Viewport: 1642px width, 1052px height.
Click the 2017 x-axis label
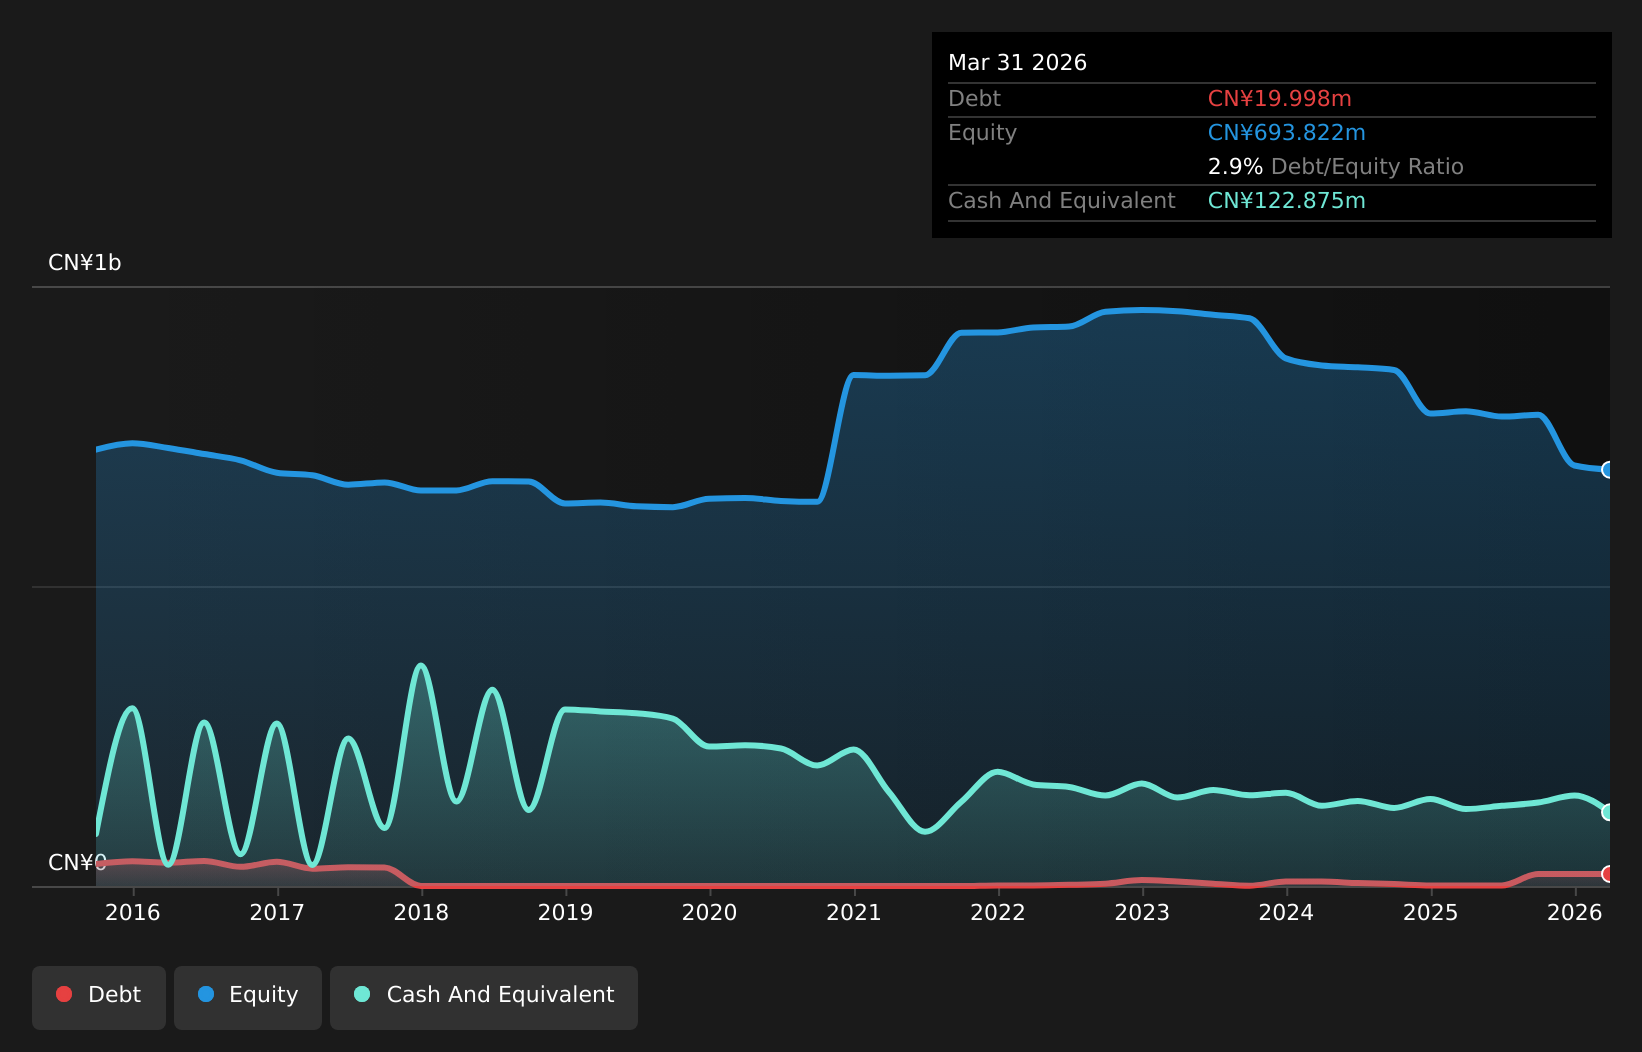coord(277,912)
